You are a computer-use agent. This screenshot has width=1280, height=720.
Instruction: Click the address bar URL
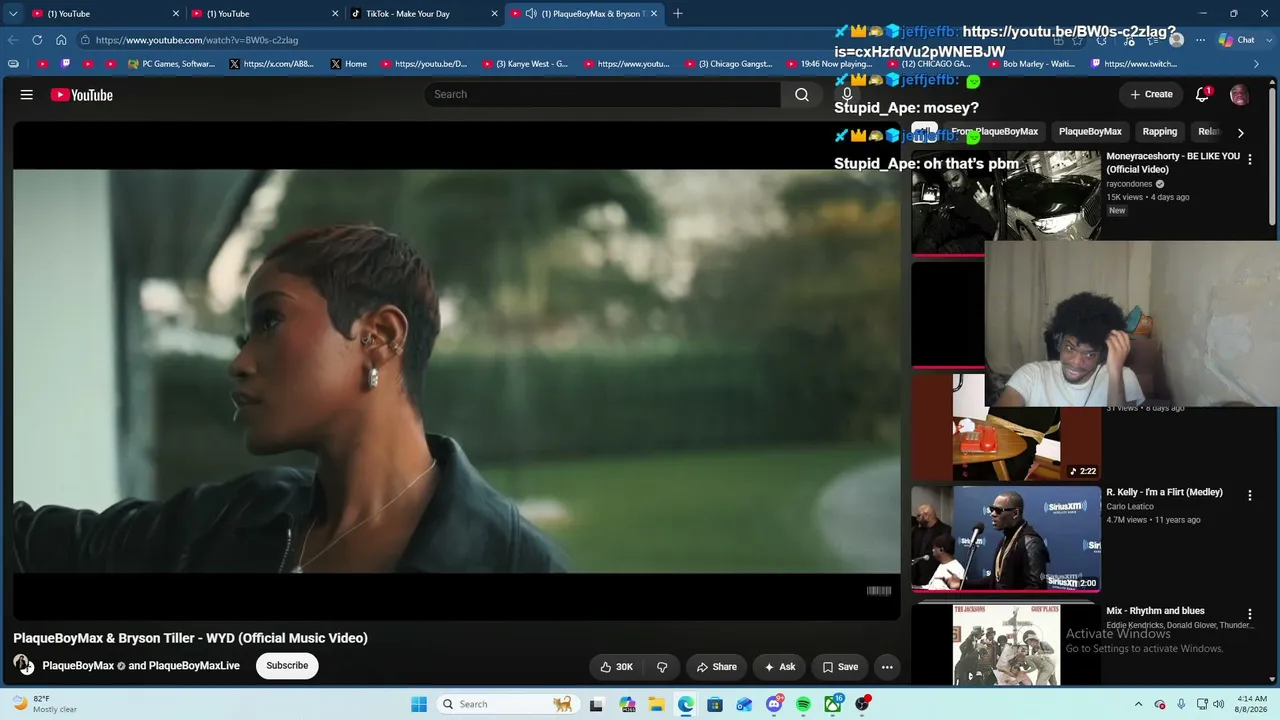coord(197,40)
